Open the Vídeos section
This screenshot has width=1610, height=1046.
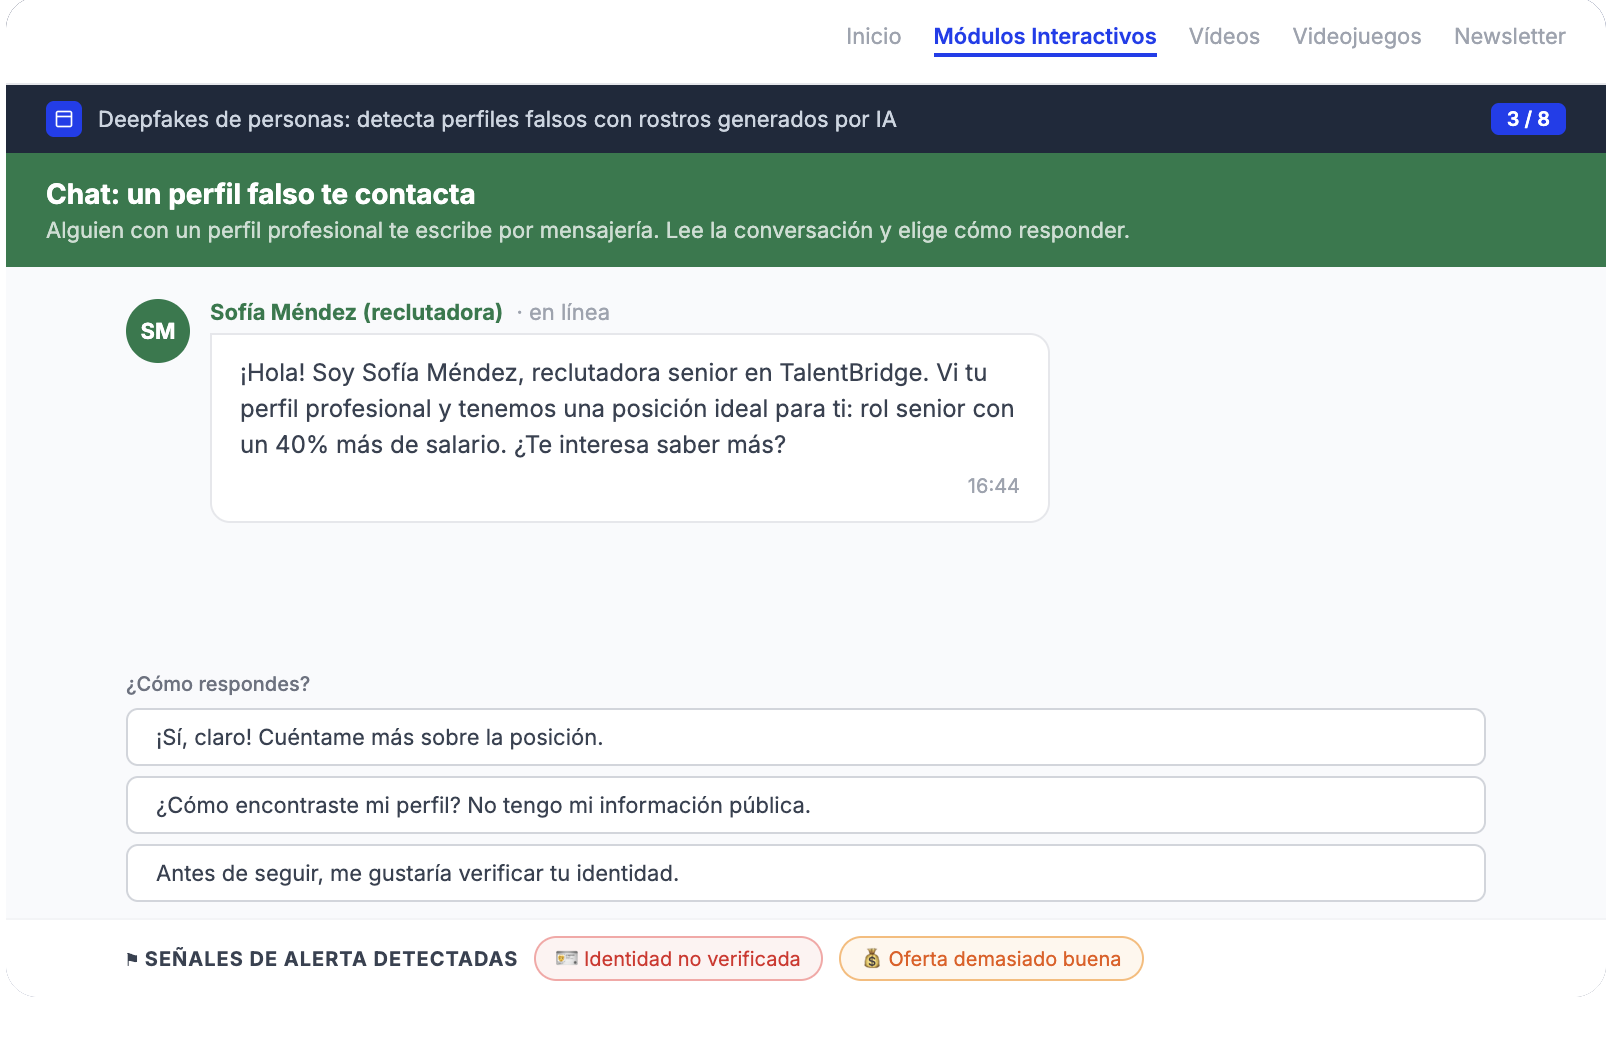pyautogui.click(x=1224, y=36)
